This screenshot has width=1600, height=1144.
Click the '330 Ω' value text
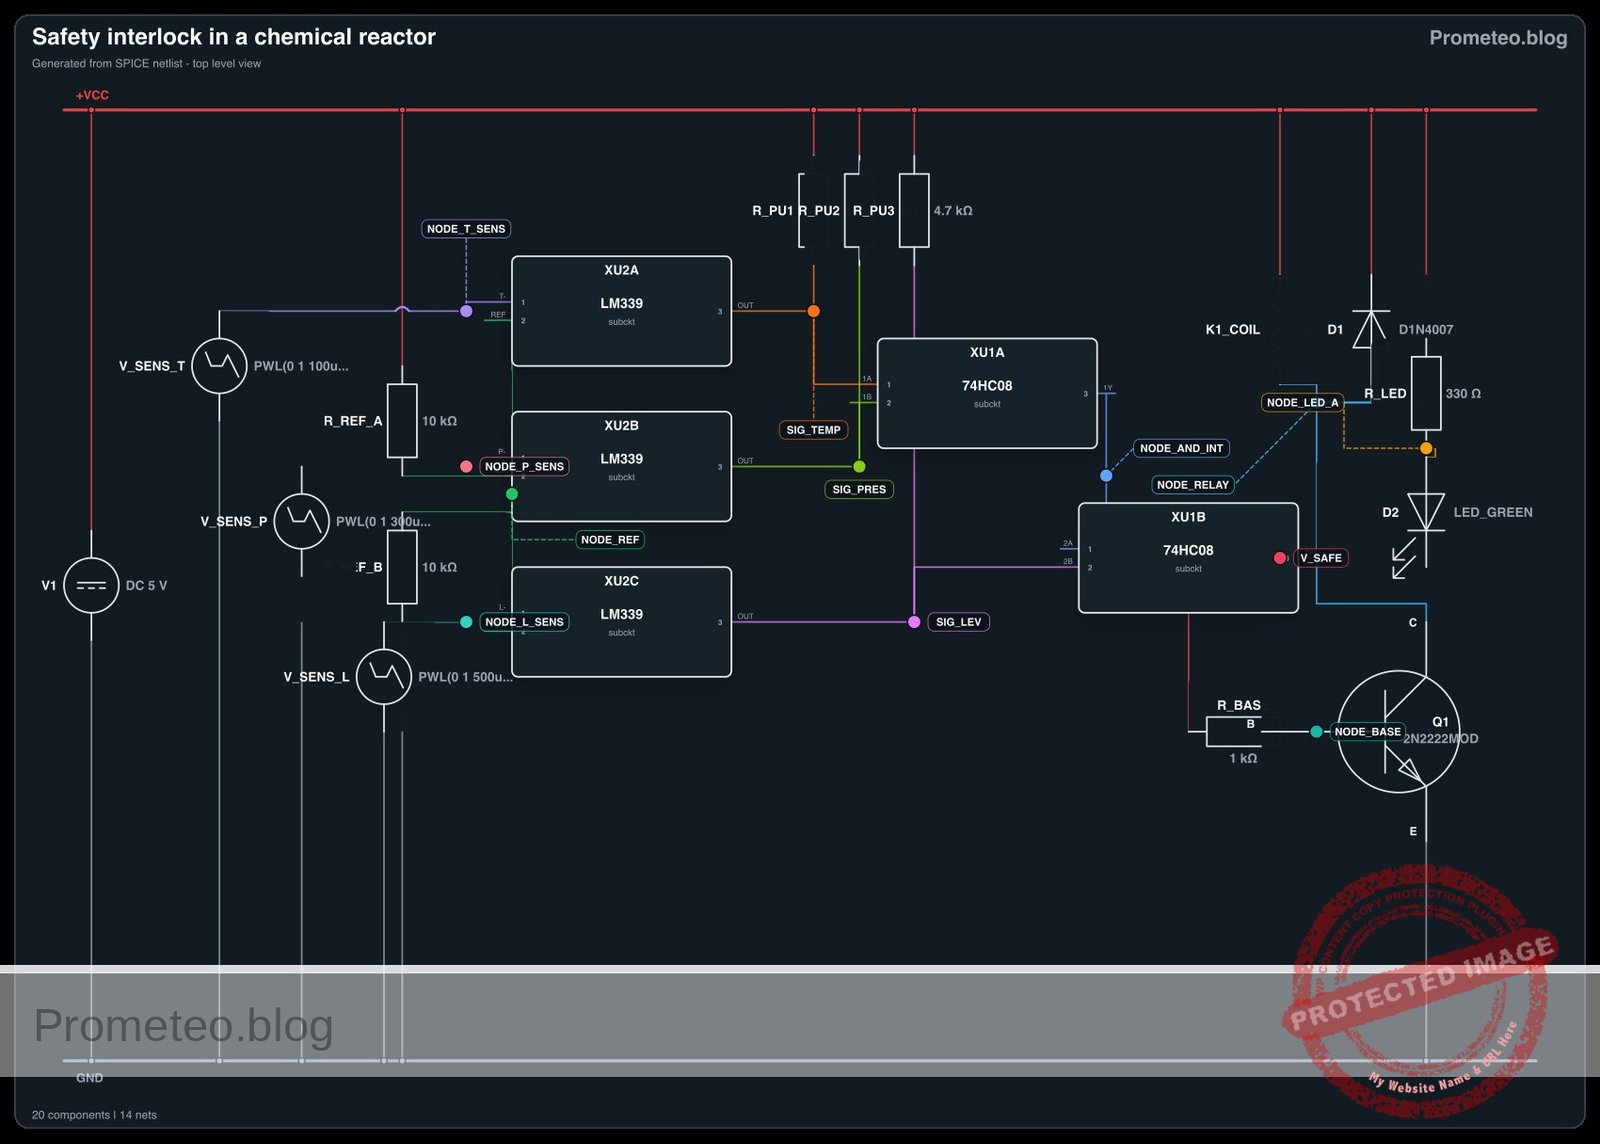1463,393
